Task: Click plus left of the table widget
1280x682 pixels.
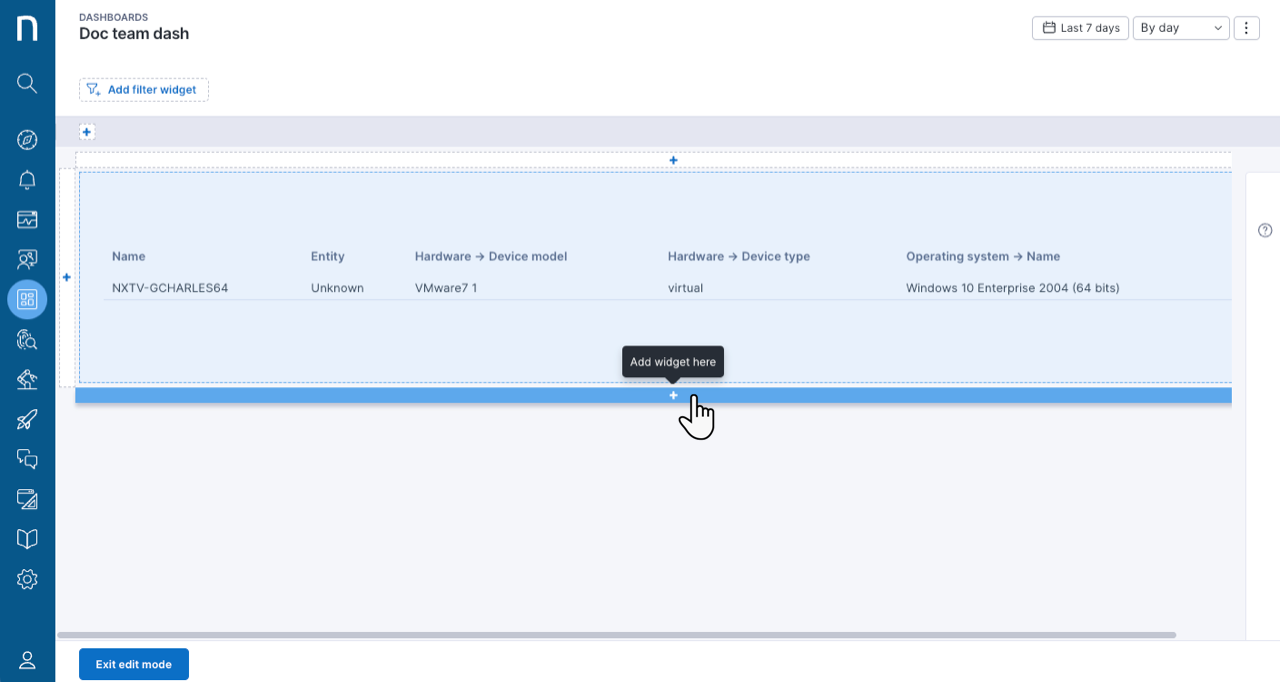Action: point(67,277)
